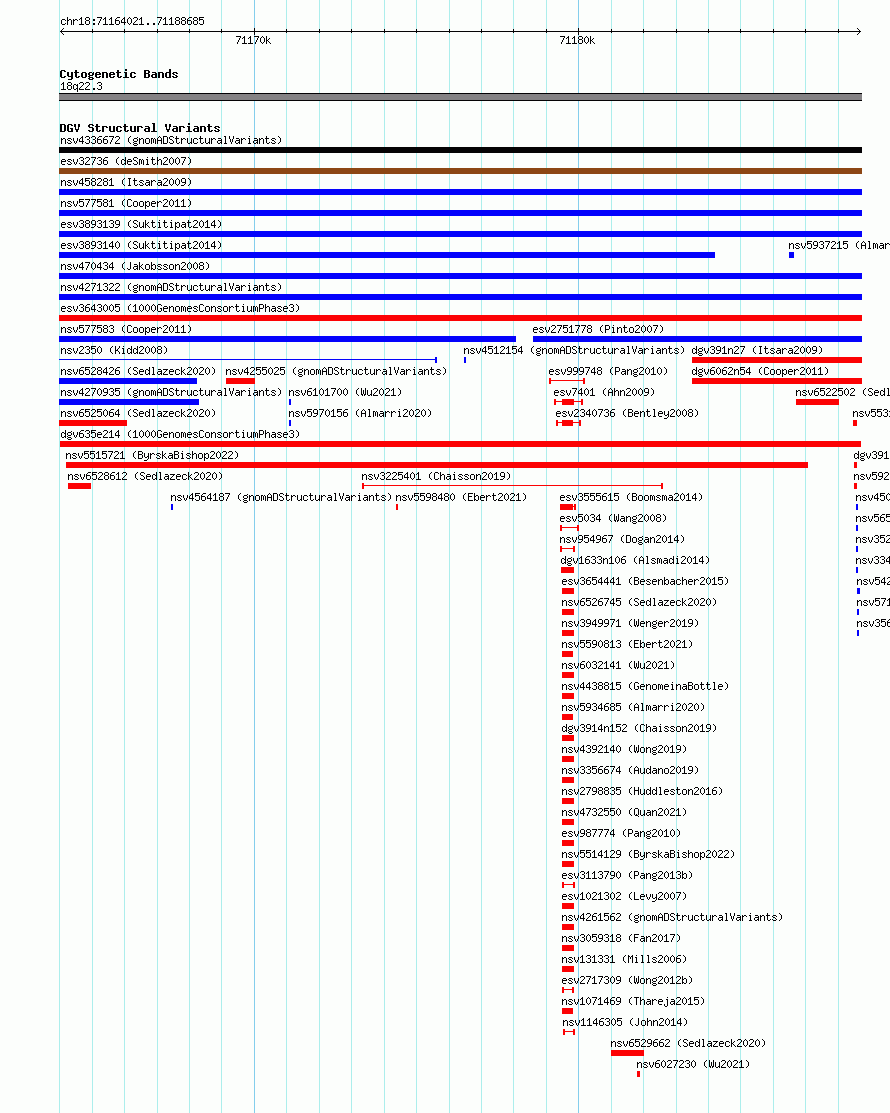The height and width of the screenshot is (1113, 890).
Task: Click esv1021302 Levy2007 label
Action: point(624,897)
